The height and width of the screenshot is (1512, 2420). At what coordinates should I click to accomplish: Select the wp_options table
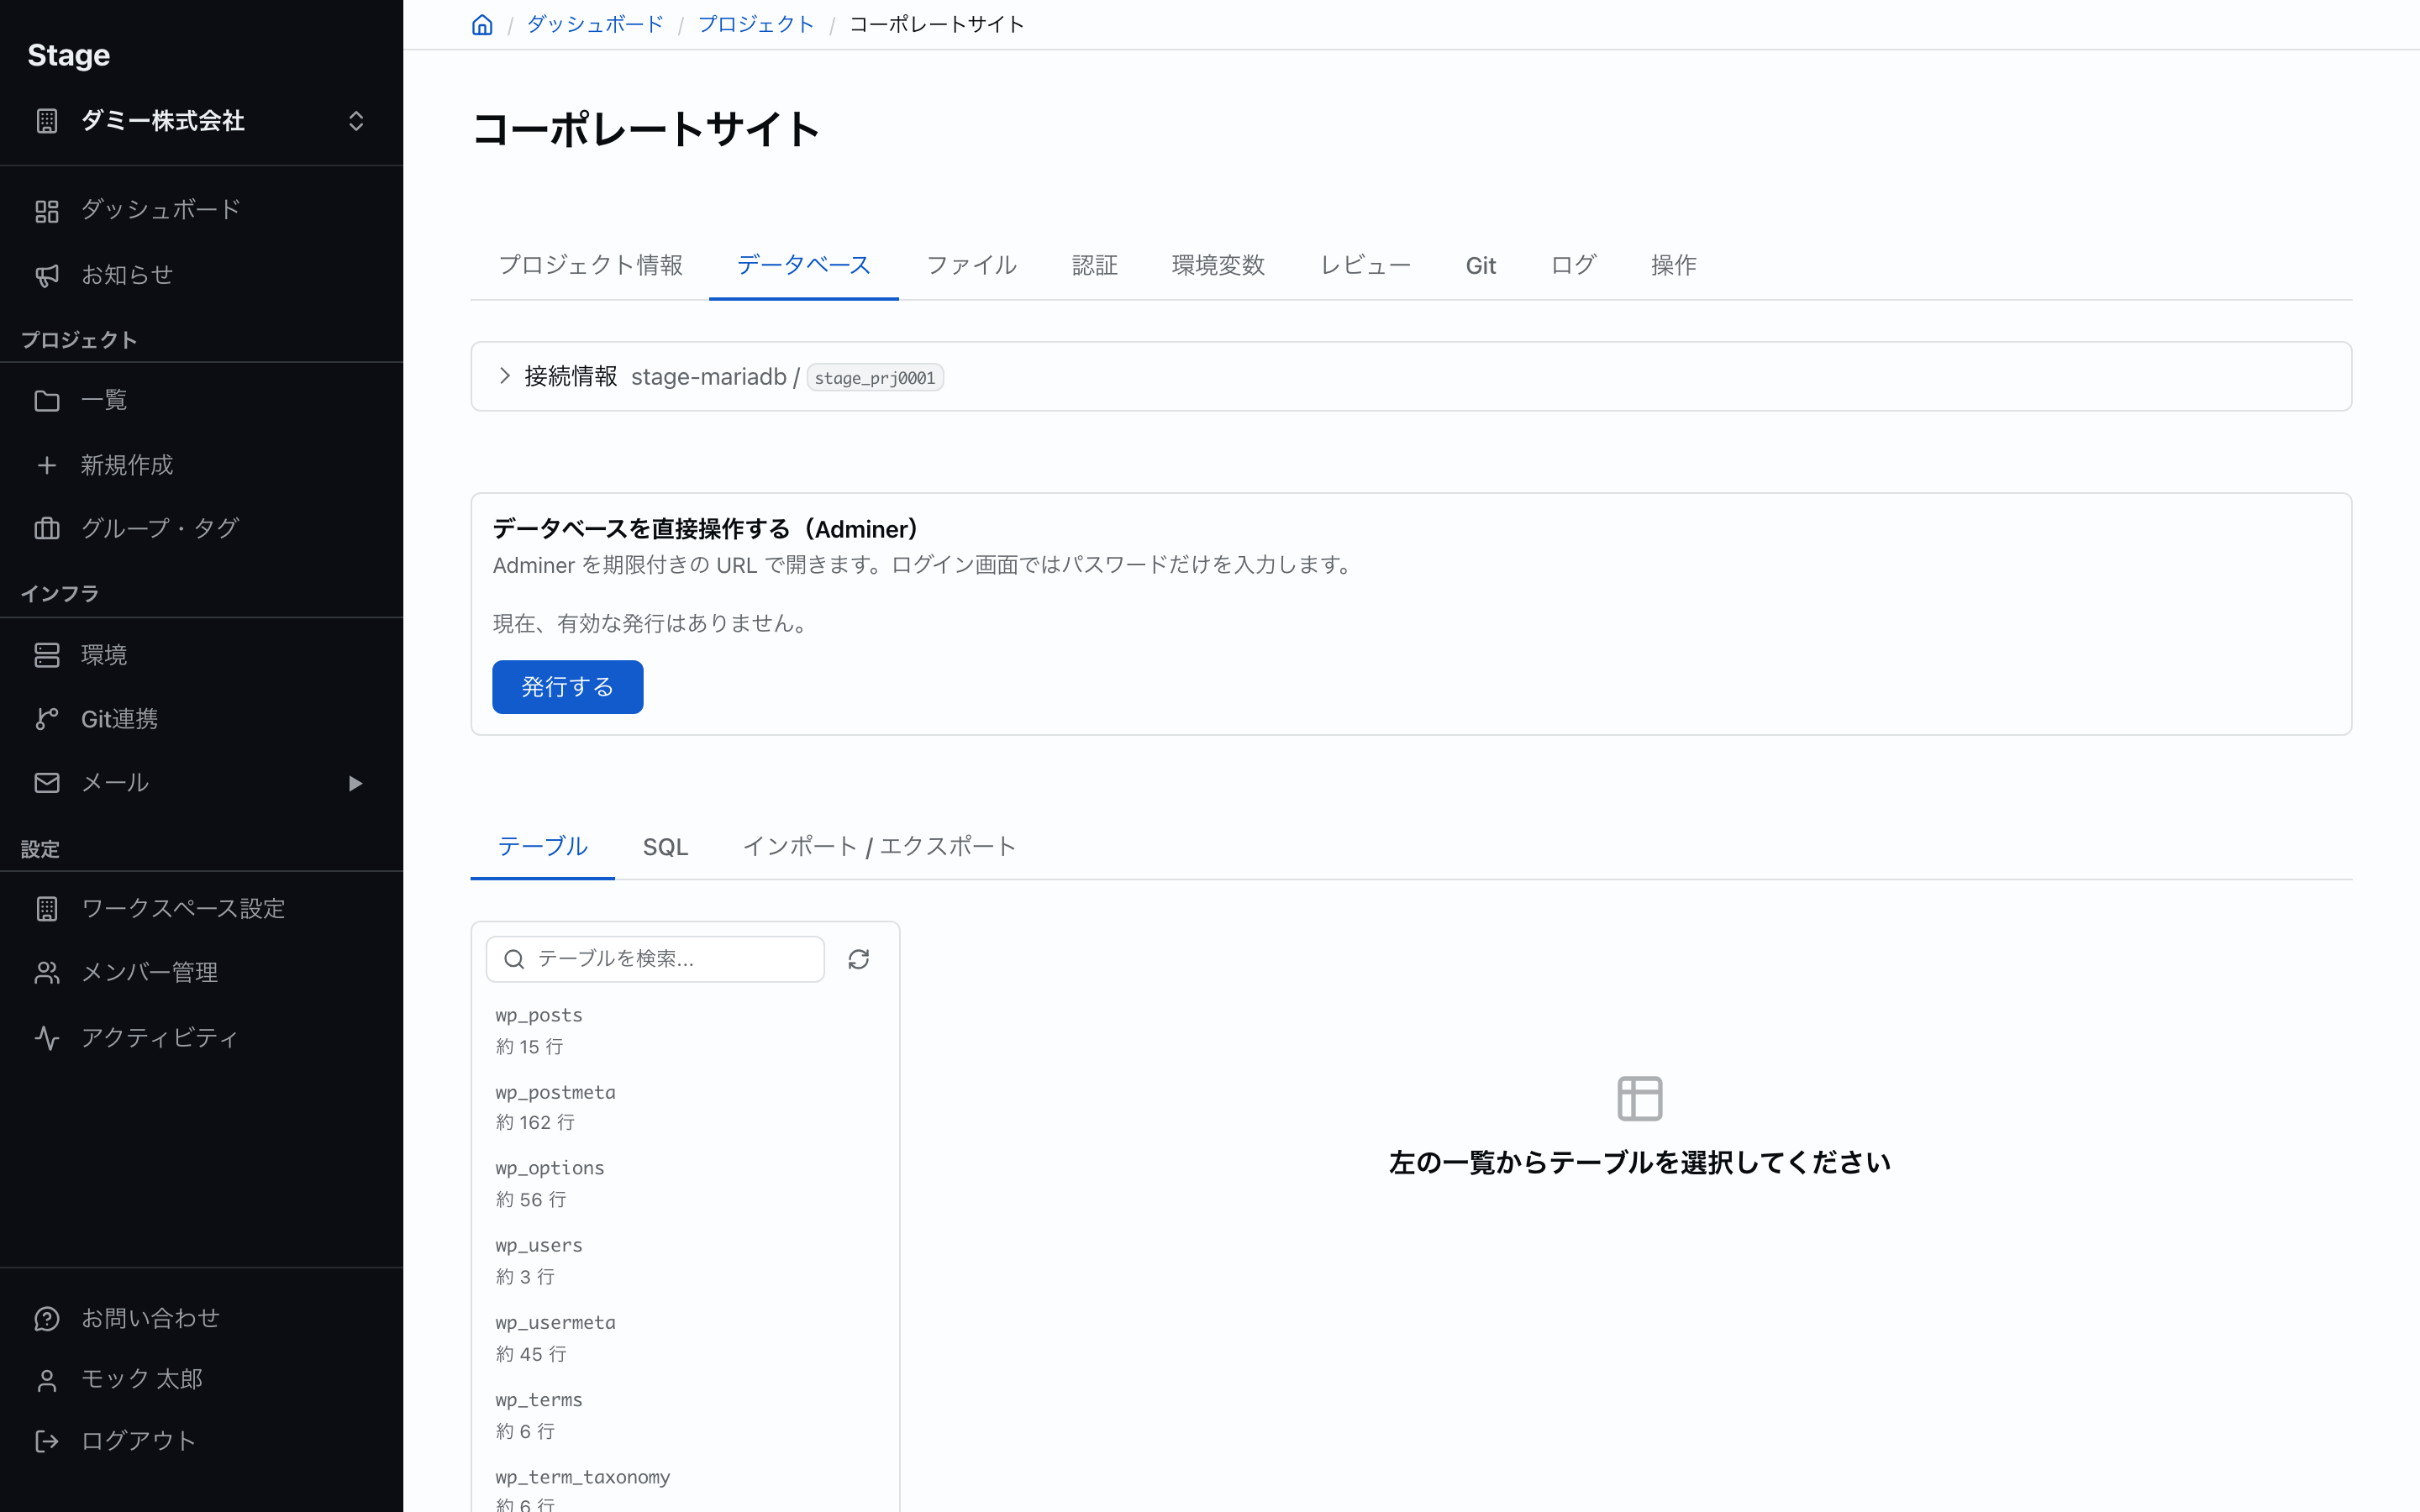[x=685, y=1184]
